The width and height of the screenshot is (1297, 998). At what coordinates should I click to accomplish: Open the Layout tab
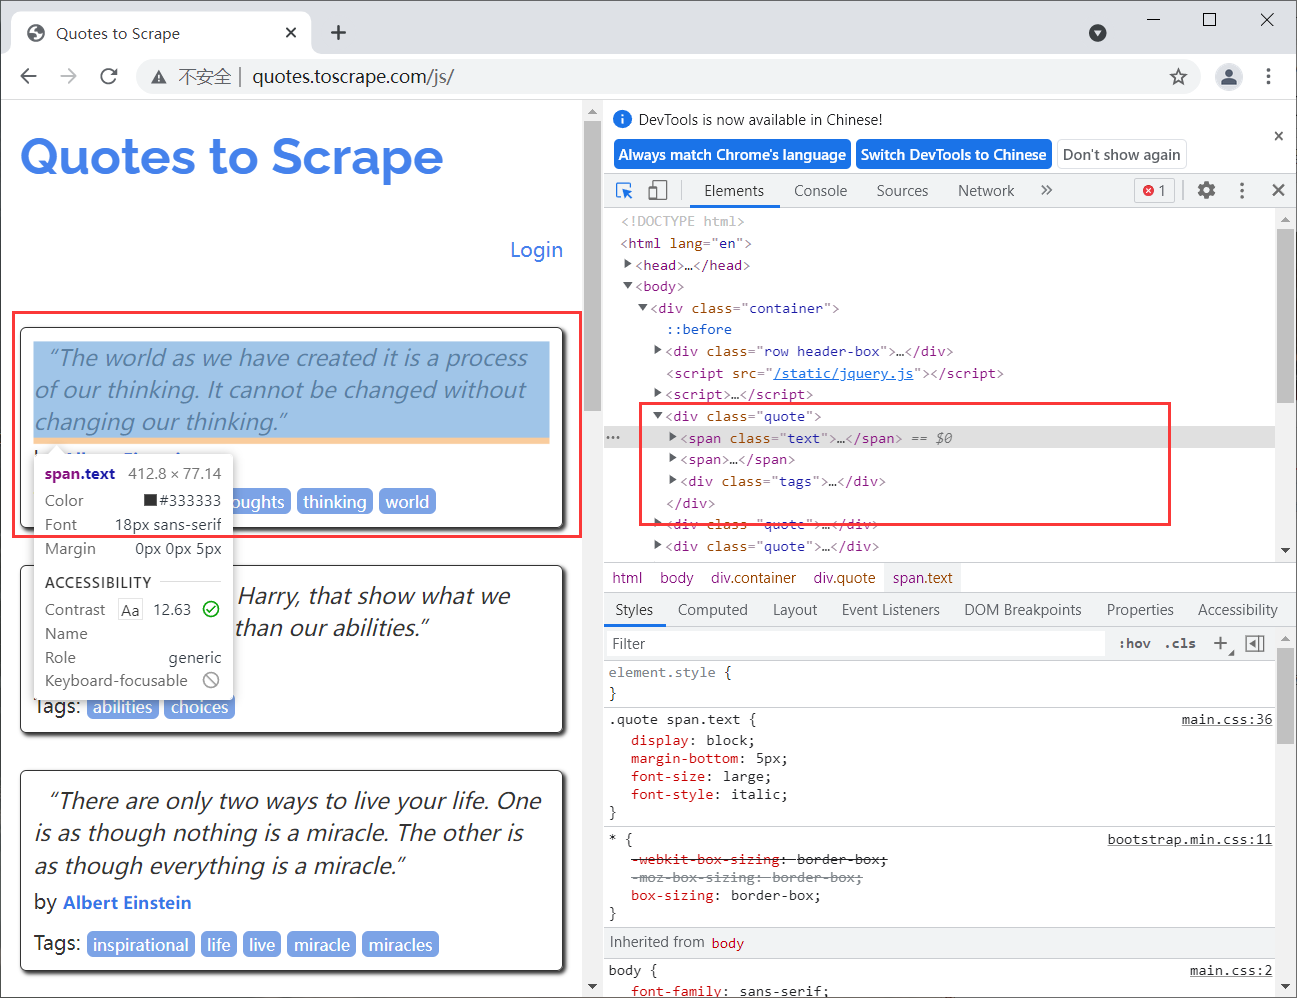tap(795, 610)
